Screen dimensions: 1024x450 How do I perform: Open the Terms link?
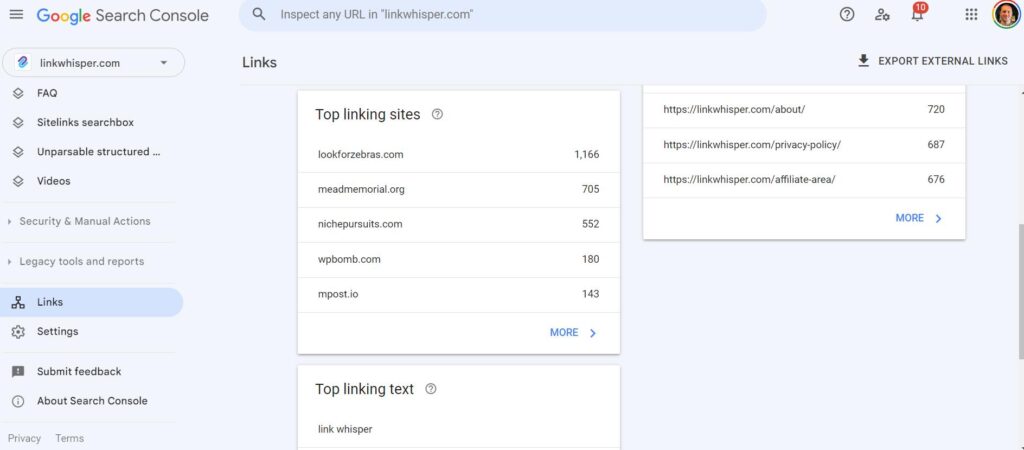pos(69,438)
